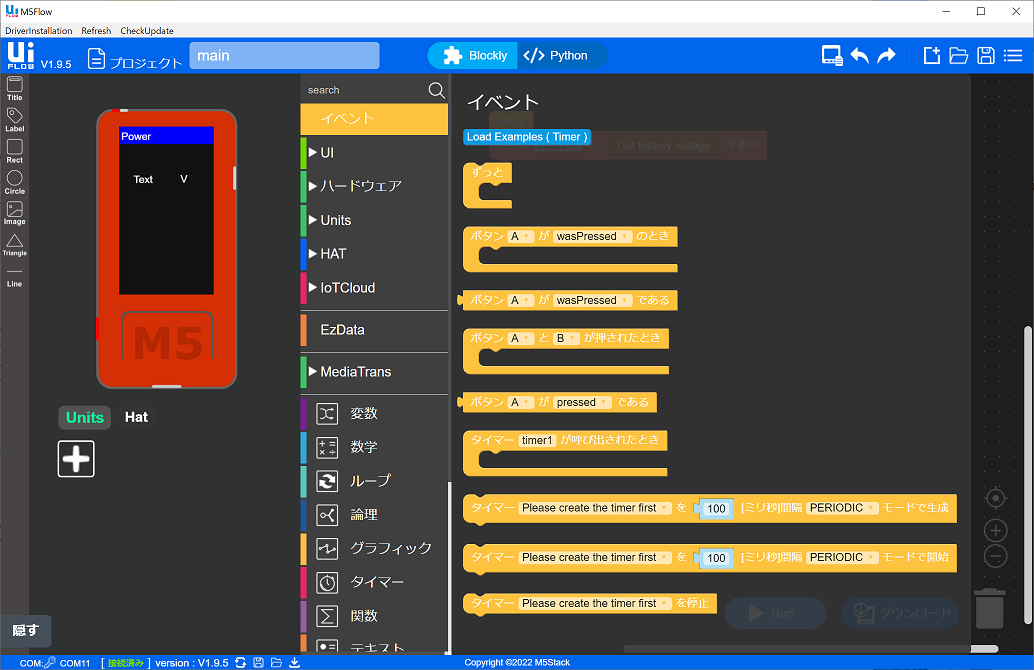Save the project with floppy icon
The image size is (1034, 670).
[986, 56]
